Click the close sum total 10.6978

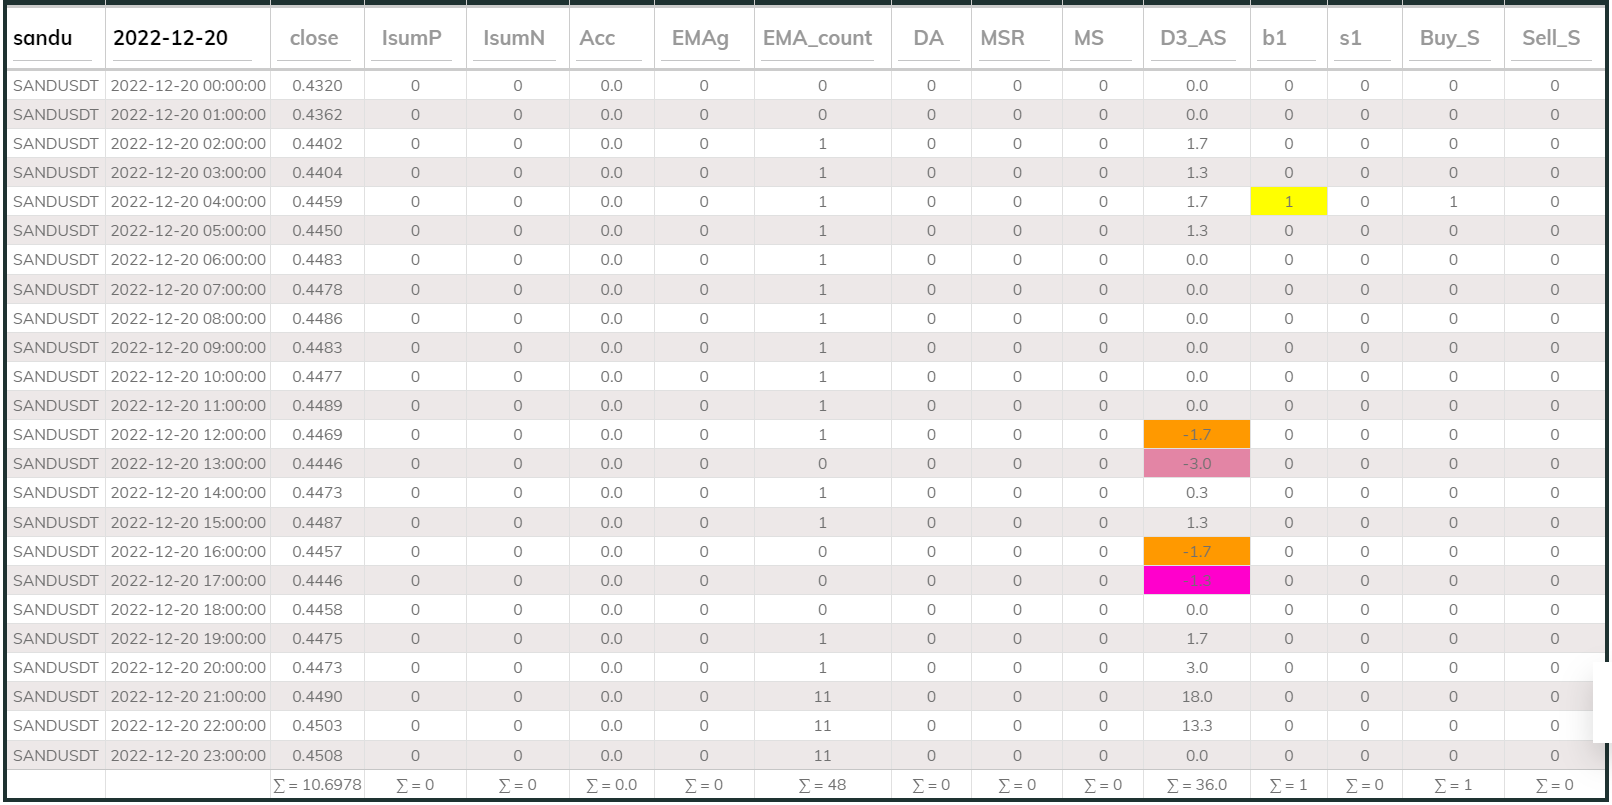tap(317, 785)
